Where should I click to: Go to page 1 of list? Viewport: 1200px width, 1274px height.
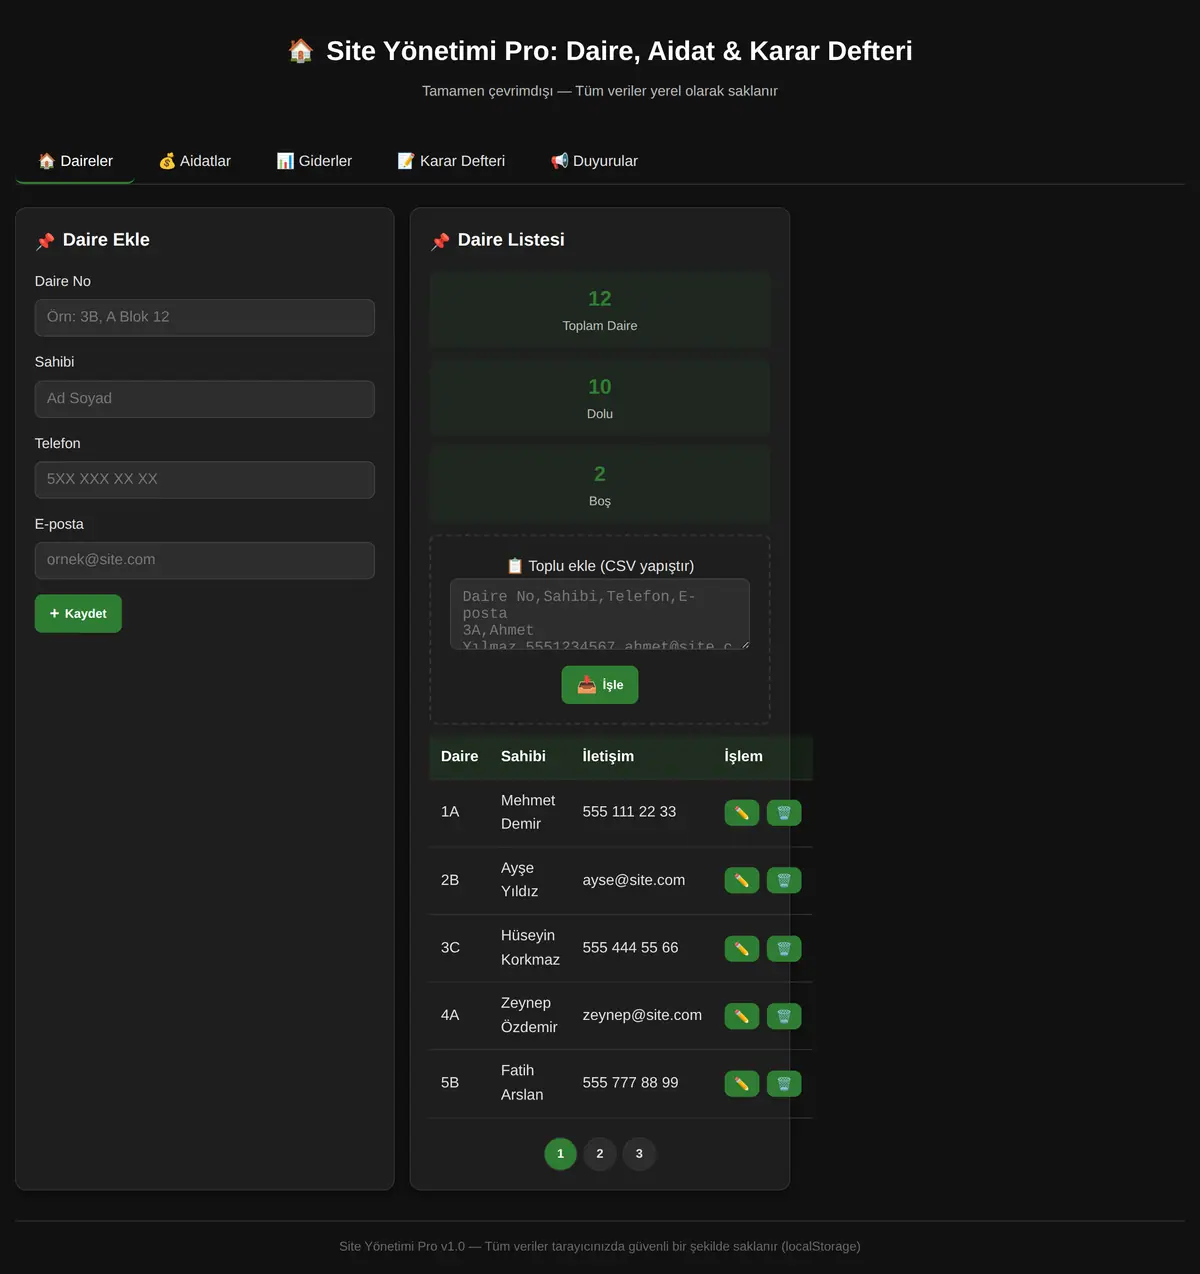(x=560, y=1154)
